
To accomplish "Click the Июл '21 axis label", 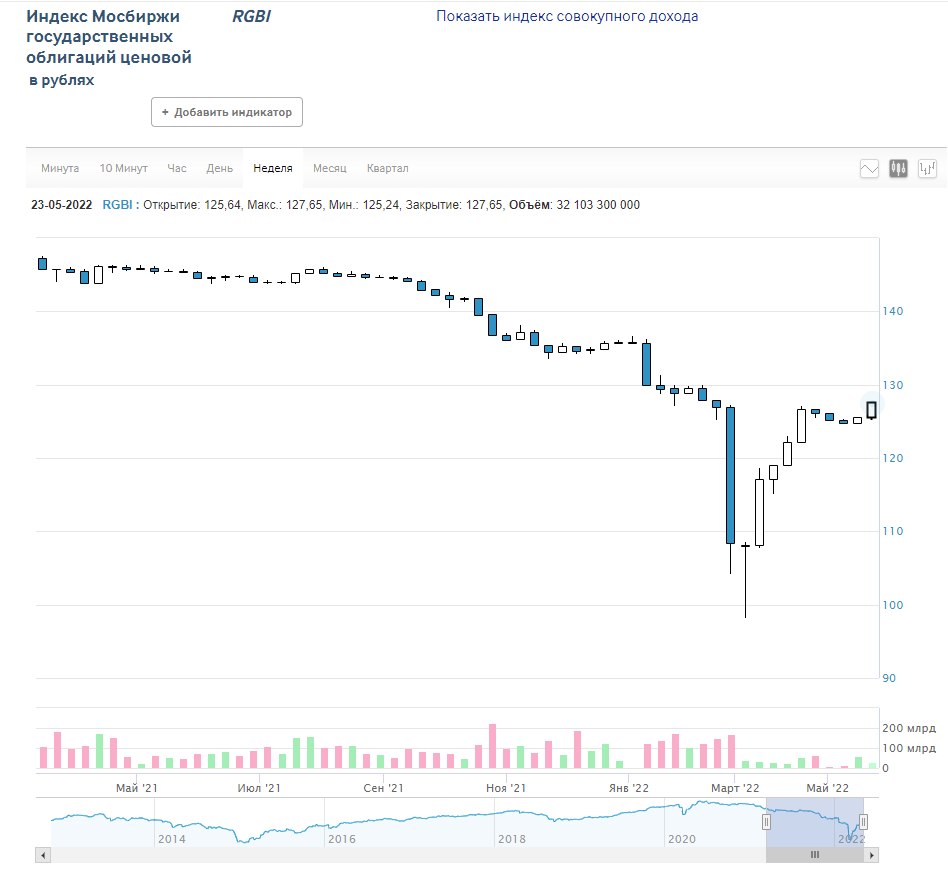I will (x=259, y=788).
